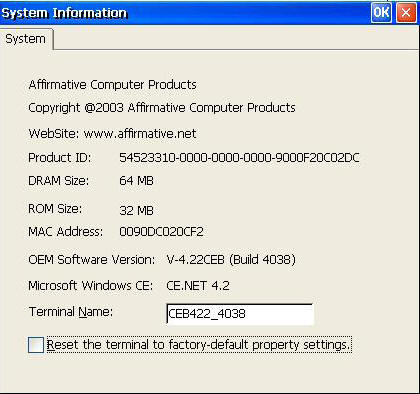Click the Copyright @2003 line

pyautogui.click(x=162, y=108)
